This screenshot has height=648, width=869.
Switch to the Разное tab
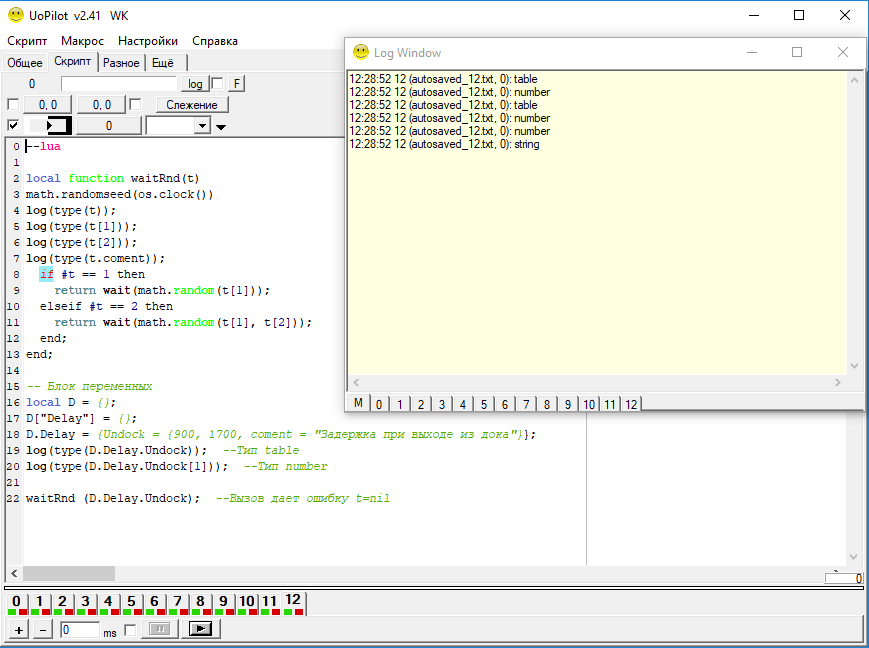coord(121,62)
